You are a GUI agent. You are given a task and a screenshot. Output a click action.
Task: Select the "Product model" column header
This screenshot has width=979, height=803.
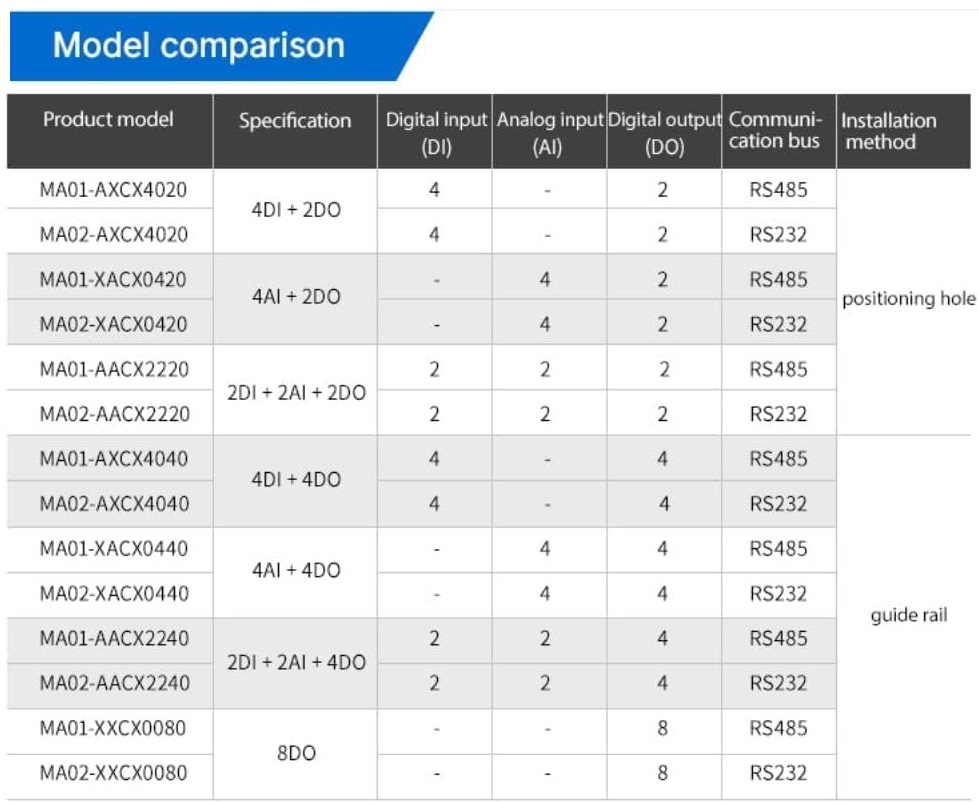108,120
